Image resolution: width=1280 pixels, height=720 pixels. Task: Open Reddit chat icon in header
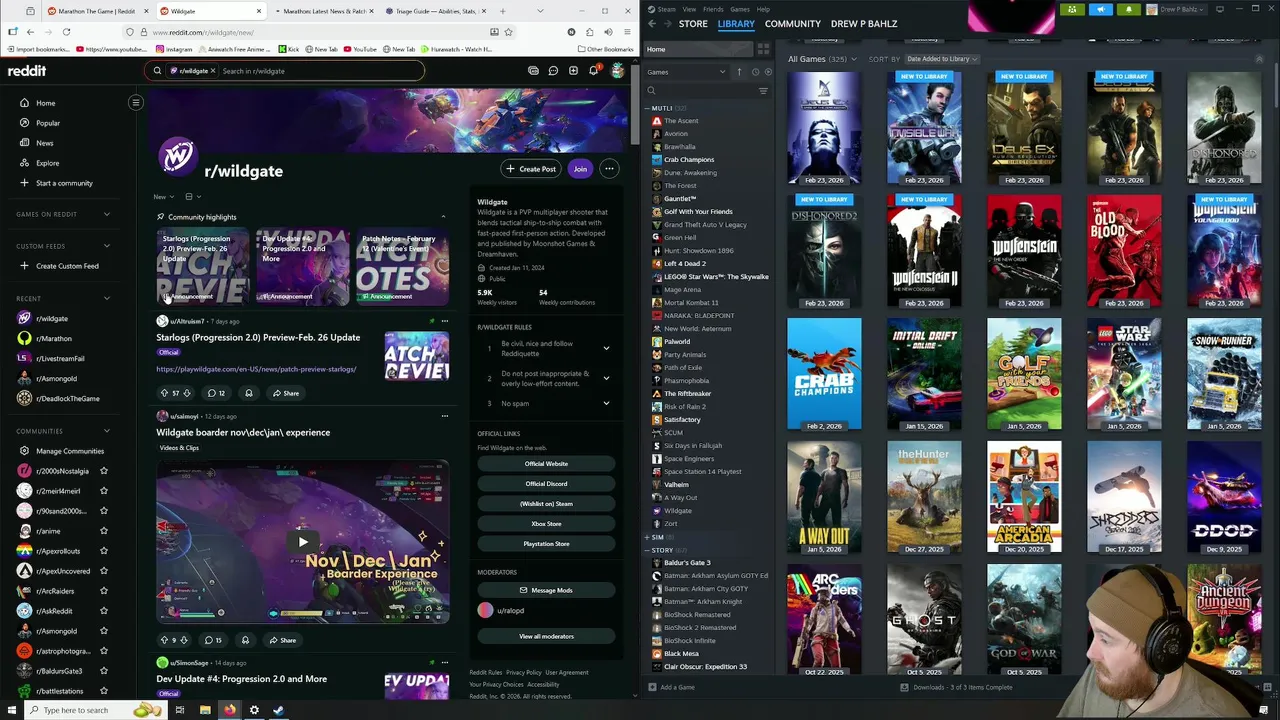tap(553, 71)
